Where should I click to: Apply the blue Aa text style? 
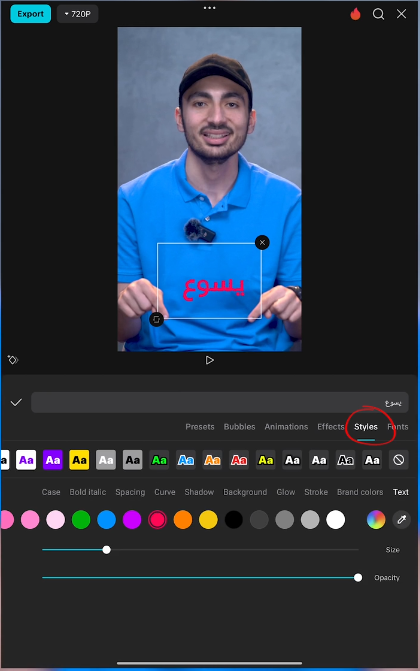186,460
